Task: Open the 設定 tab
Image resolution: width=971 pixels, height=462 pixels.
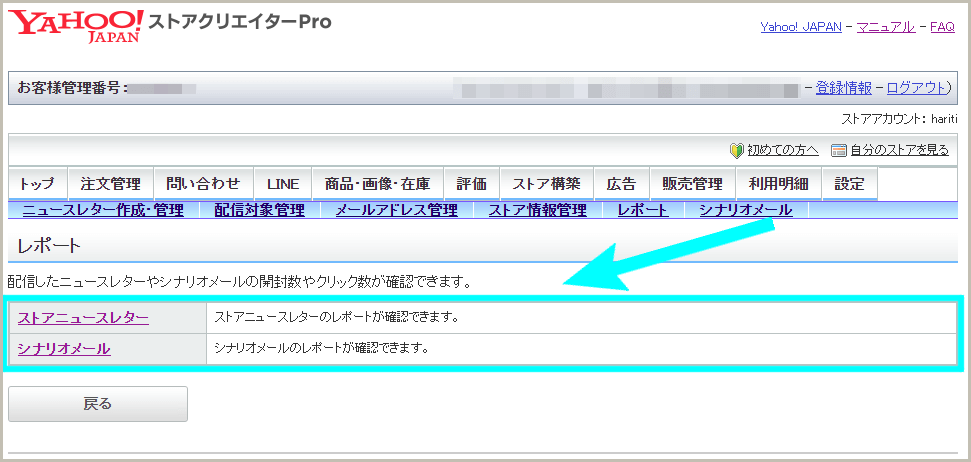Action: point(850,183)
